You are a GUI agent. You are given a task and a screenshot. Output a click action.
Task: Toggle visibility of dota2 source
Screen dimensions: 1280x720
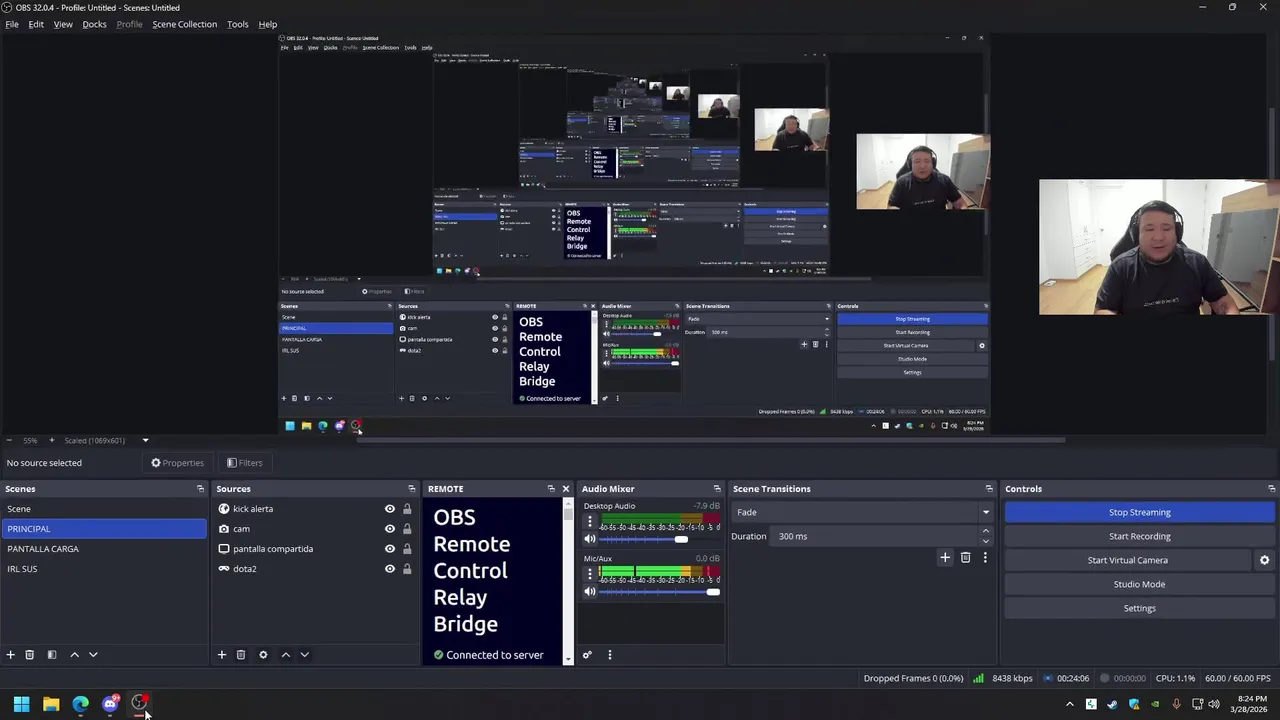390,569
